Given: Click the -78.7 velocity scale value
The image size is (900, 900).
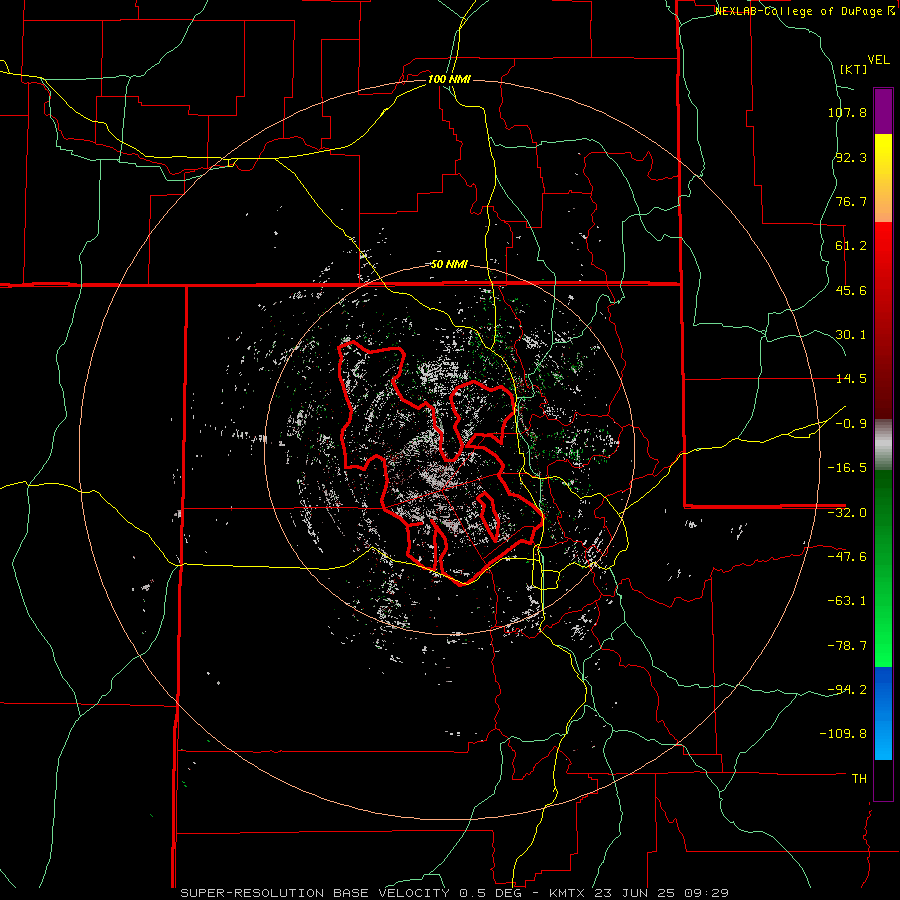Looking at the screenshot, I should tap(847, 646).
